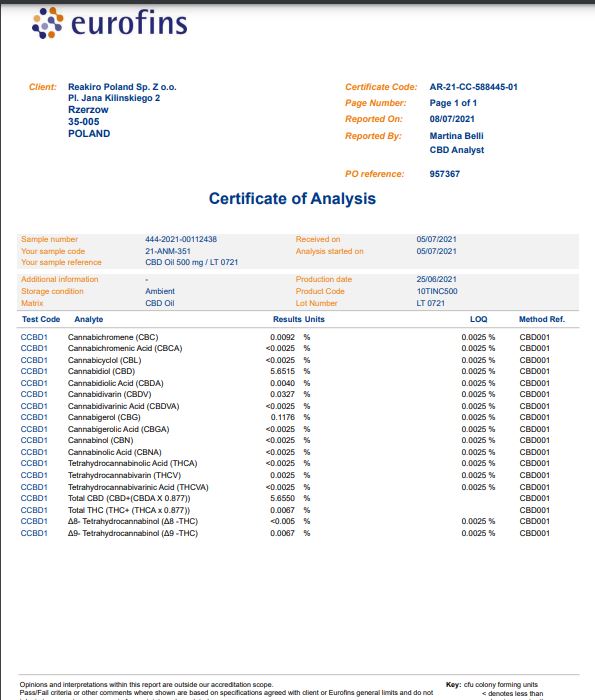Click production date 25/06/2021

[x=436, y=279]
